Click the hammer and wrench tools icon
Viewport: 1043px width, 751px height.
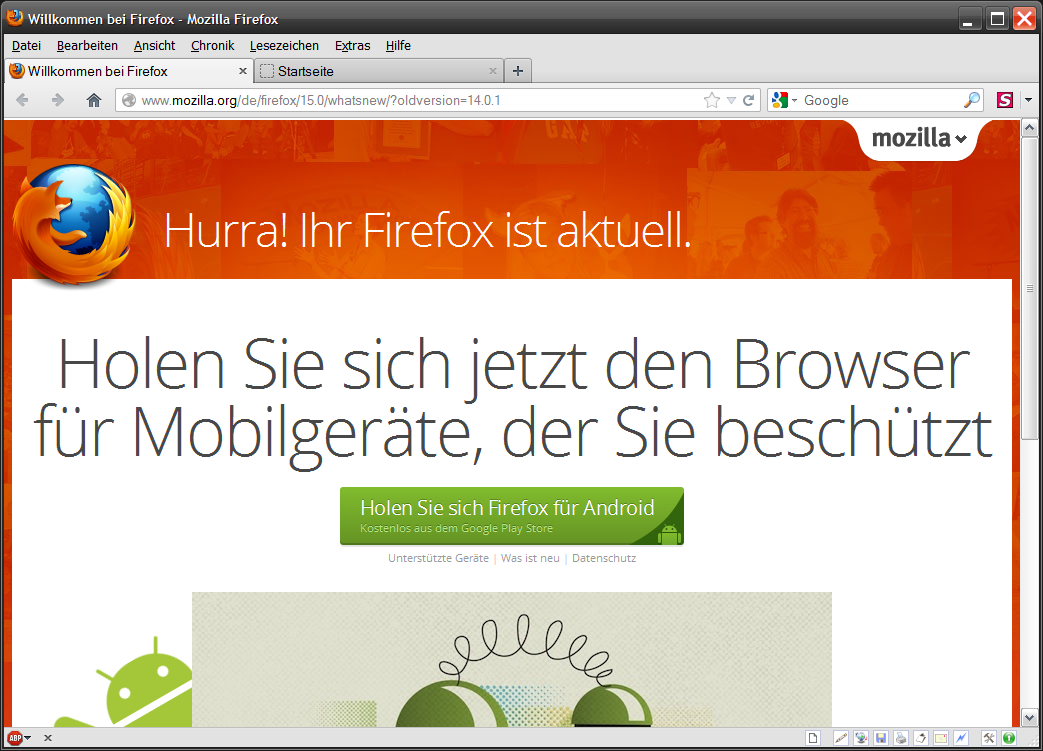click(x=989, y=738)
